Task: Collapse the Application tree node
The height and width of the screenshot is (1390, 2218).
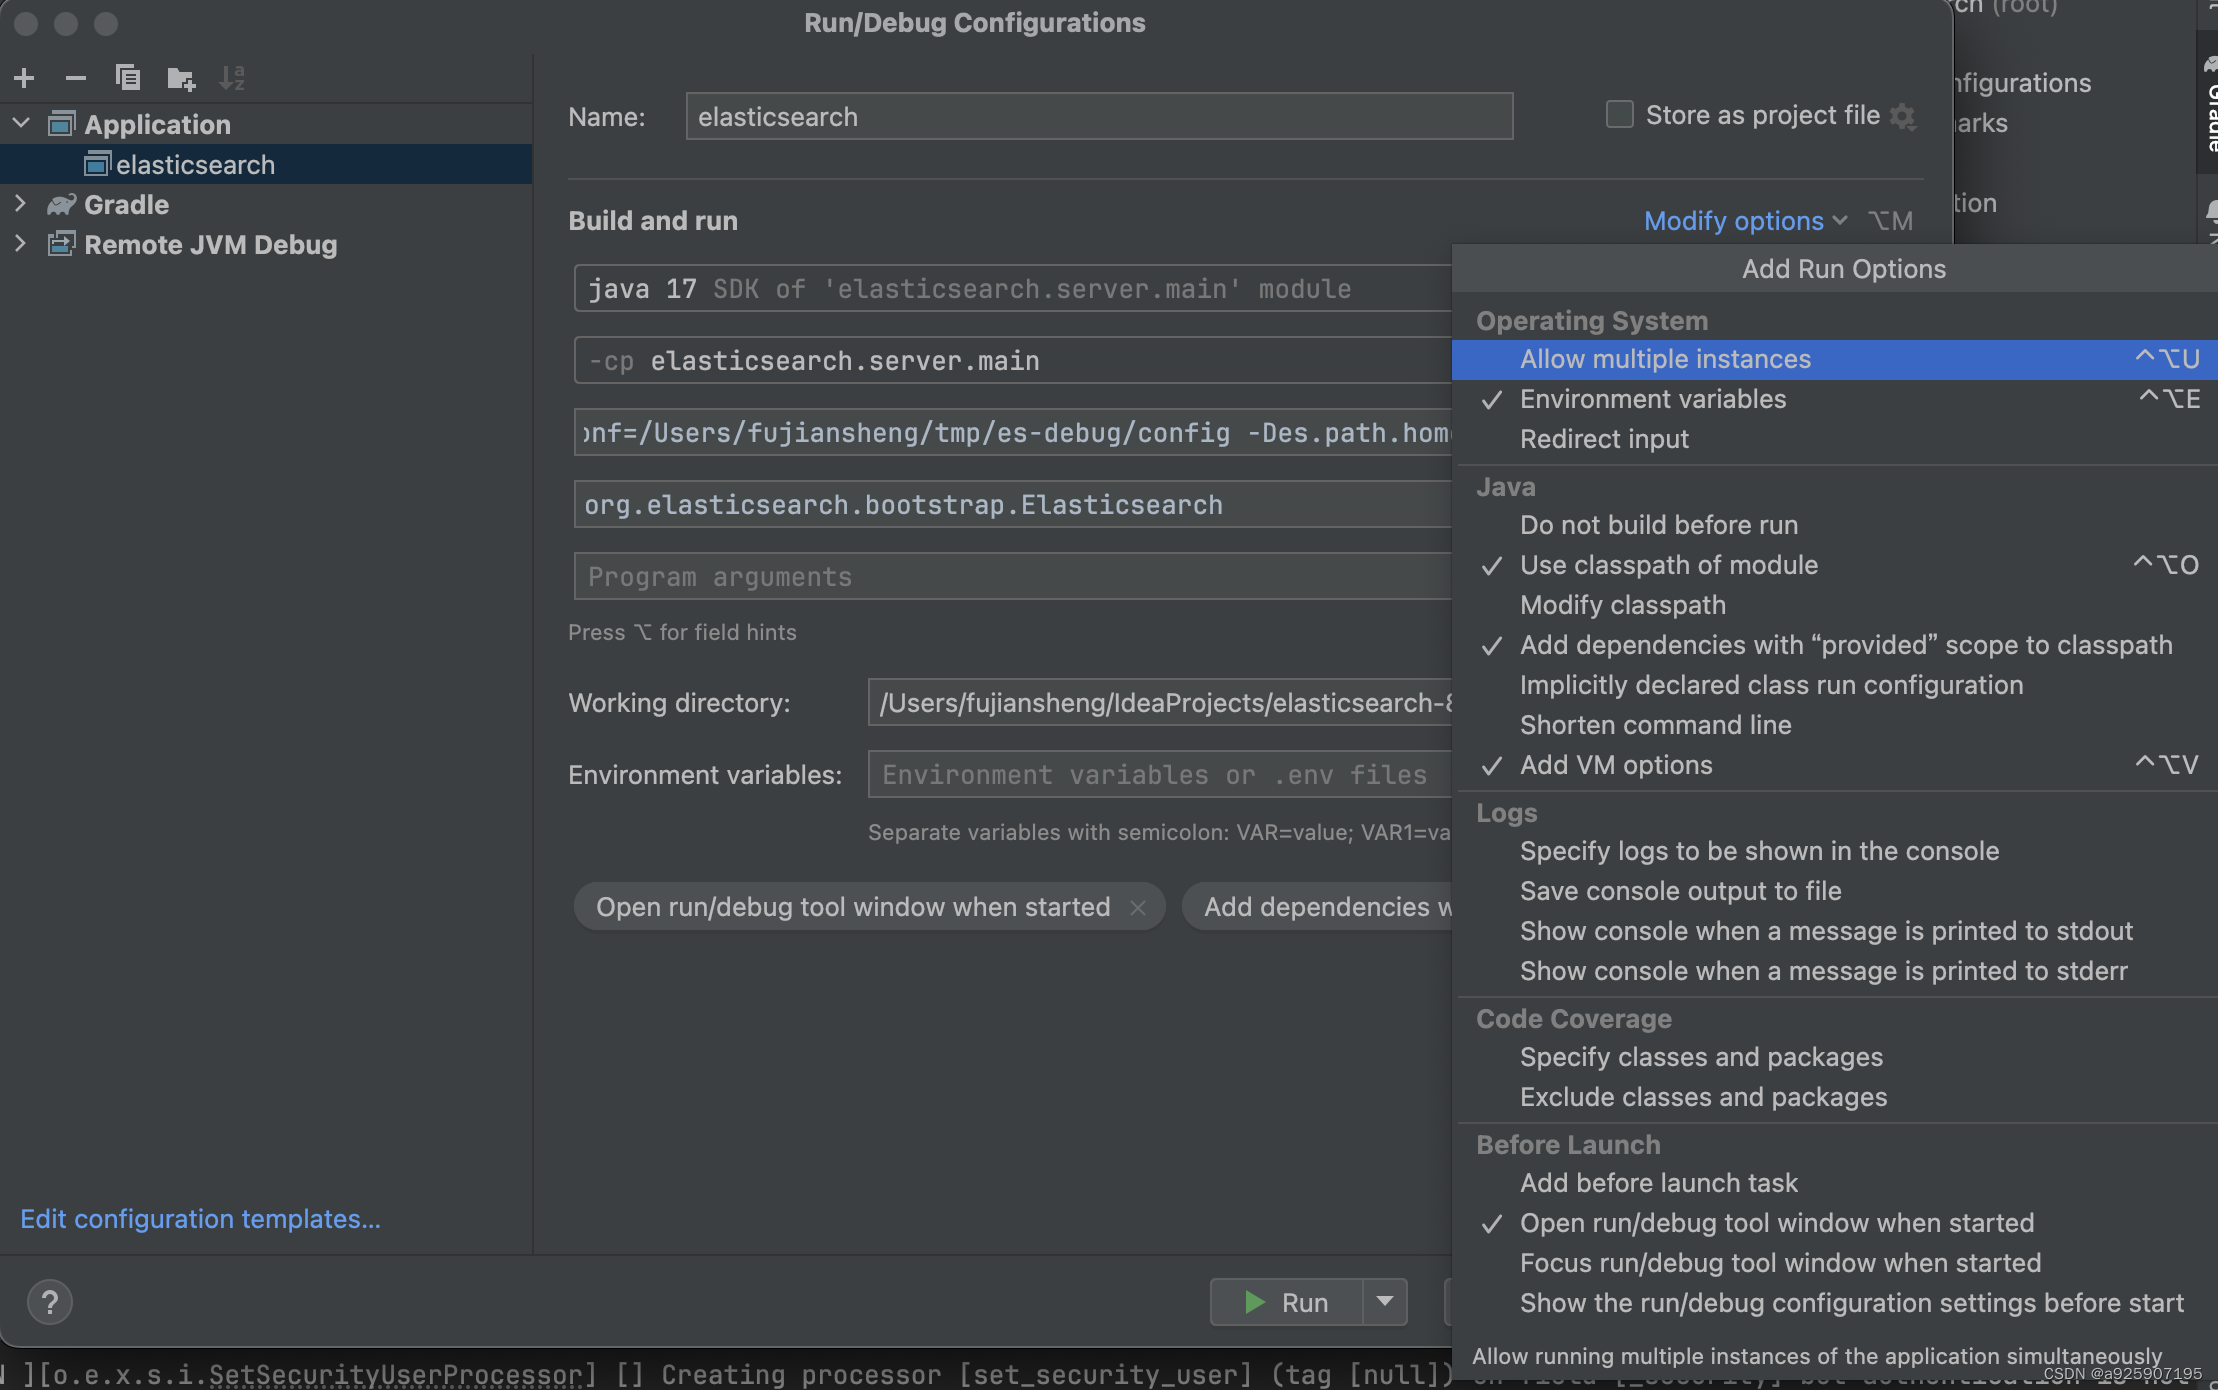Action: [21, 124]
